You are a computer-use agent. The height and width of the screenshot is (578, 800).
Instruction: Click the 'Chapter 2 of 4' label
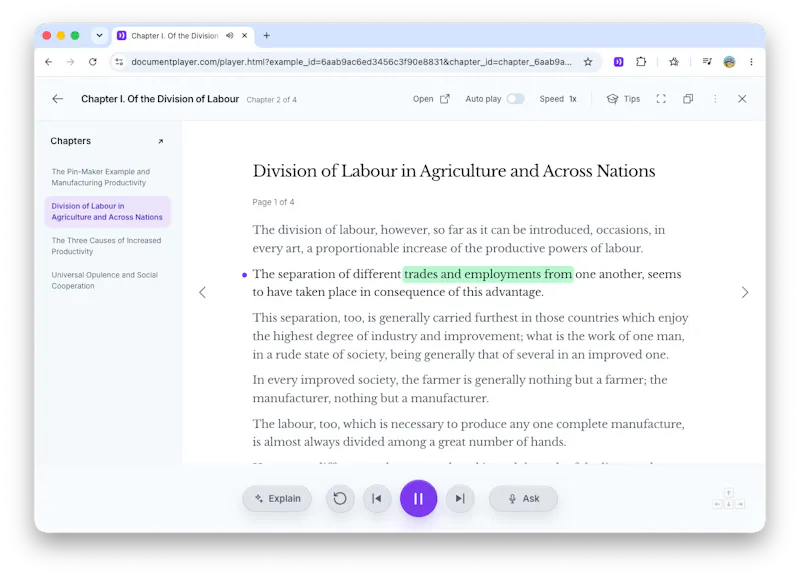pyautogui.click(x=271, y=99)
